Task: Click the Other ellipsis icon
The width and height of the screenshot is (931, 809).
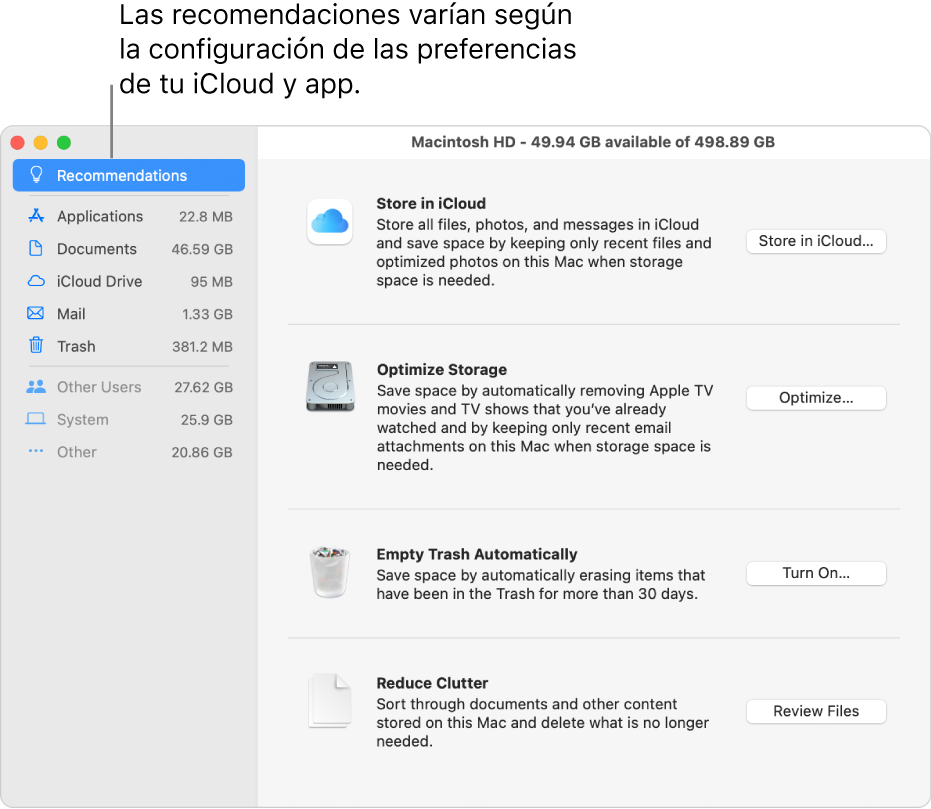Action: click(x=36, y=451)
